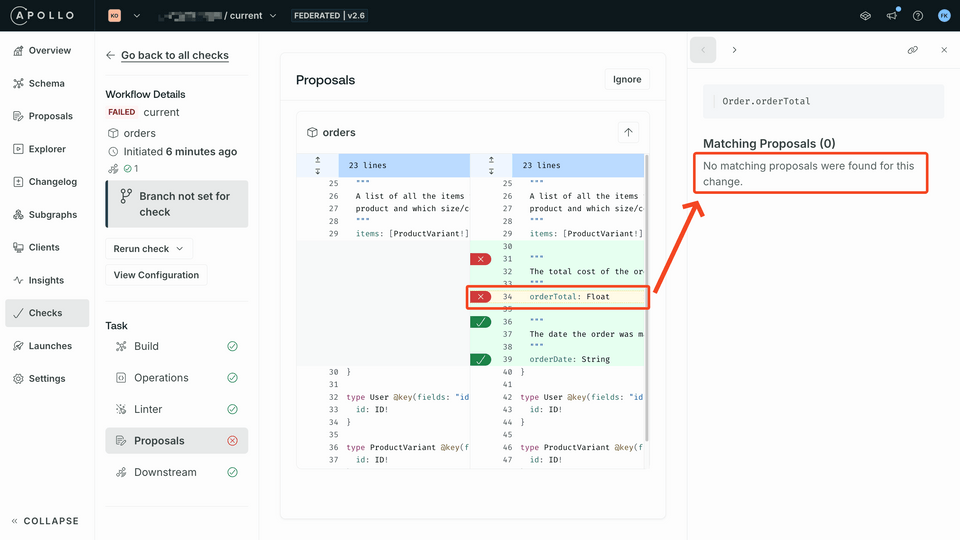This screenshot has width=960, height=540.
Task: Click the Operations passed check icon
Action: tap(233, 378)
